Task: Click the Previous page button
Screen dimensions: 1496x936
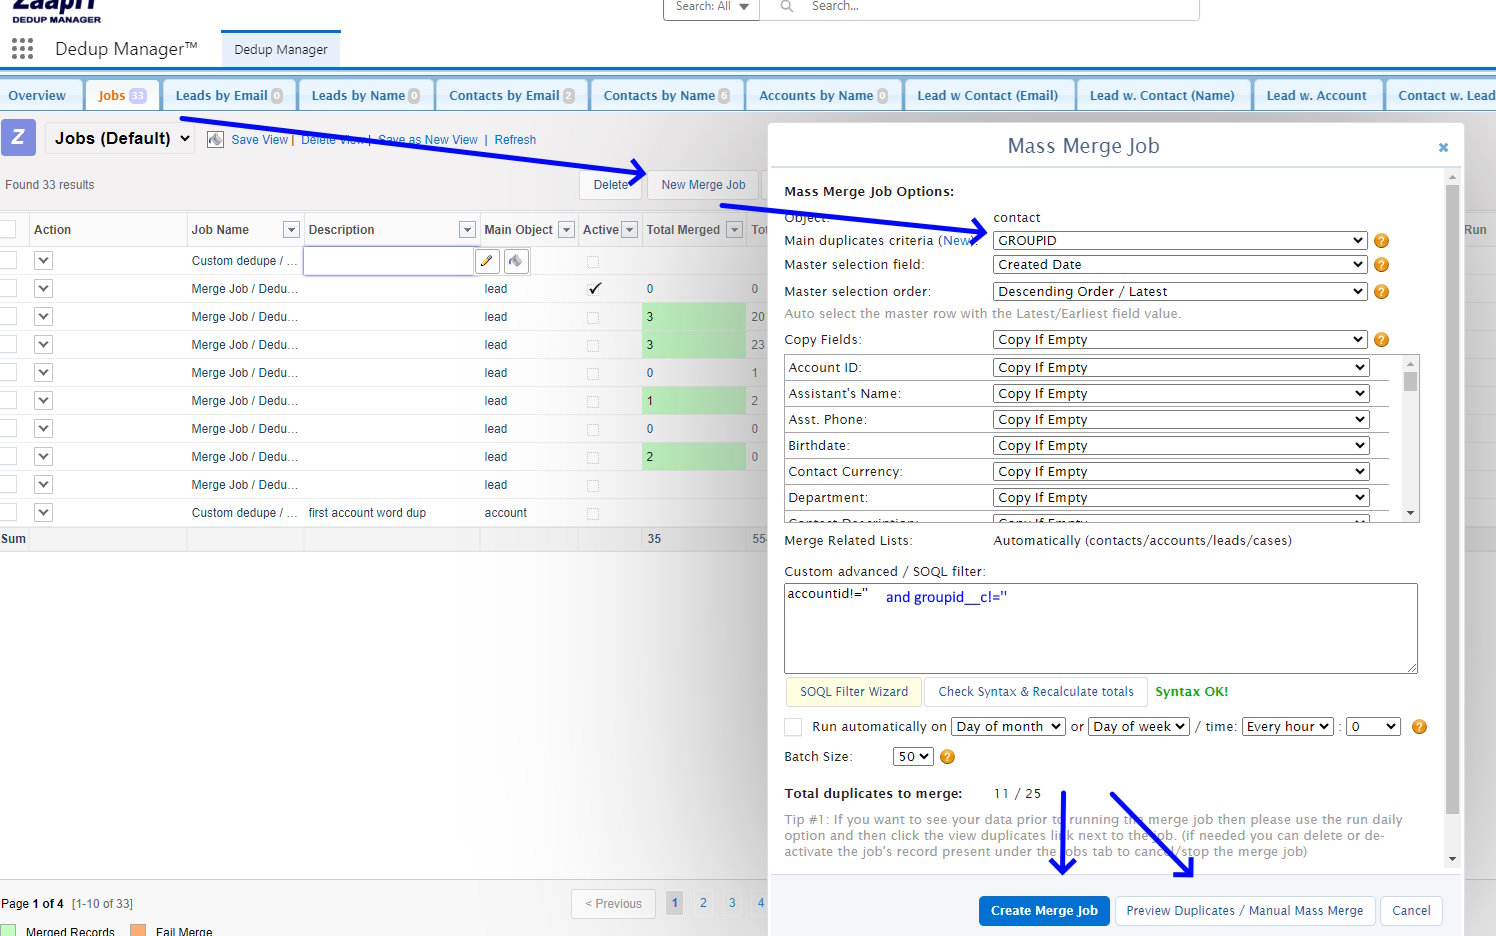Action: click(614, 904)
